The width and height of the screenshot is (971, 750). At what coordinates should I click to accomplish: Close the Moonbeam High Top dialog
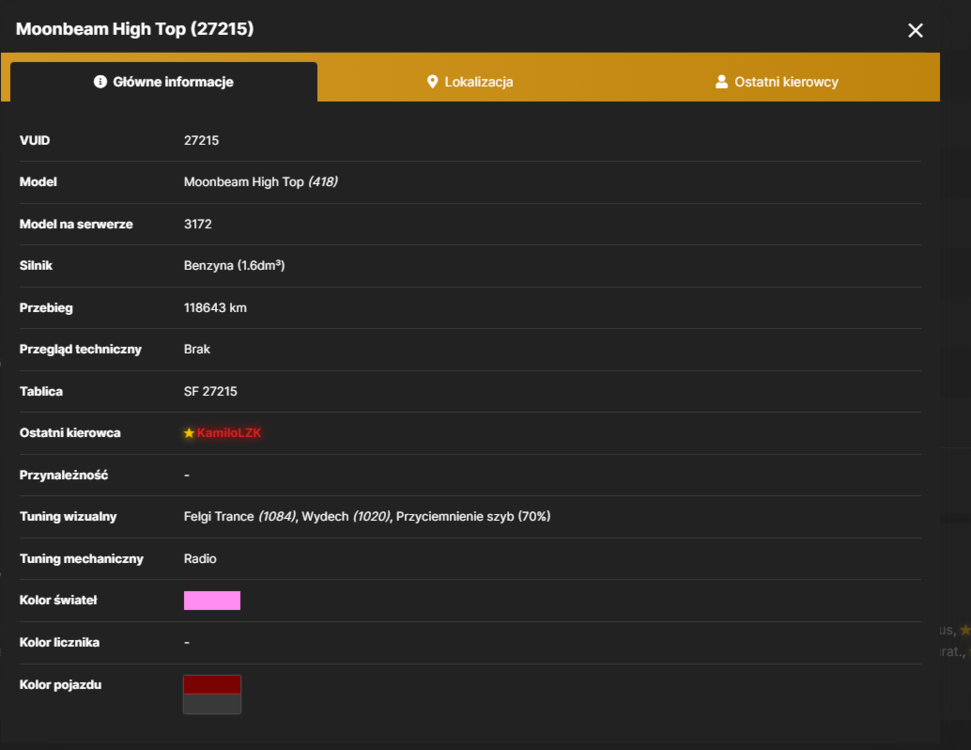pyautogui.click(x=915, y=30)
